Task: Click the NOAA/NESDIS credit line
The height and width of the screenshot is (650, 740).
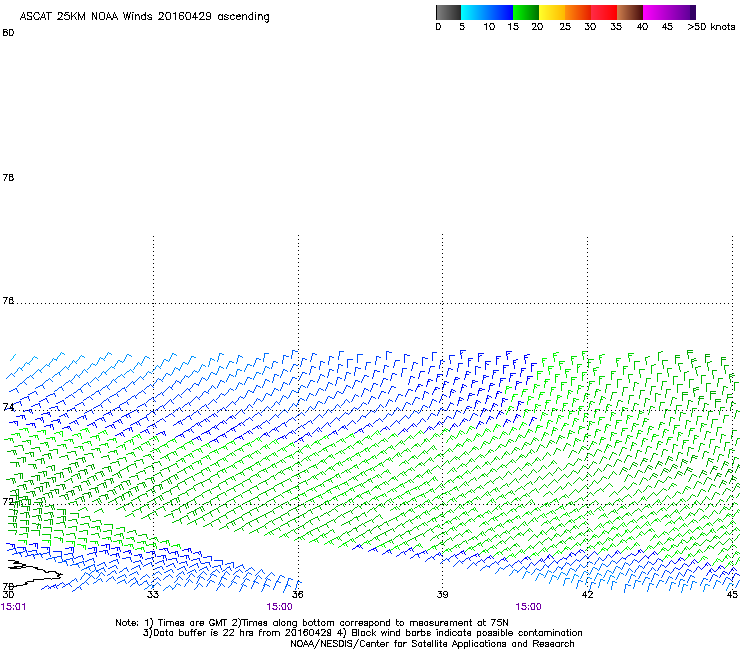Action: [432, 644]
